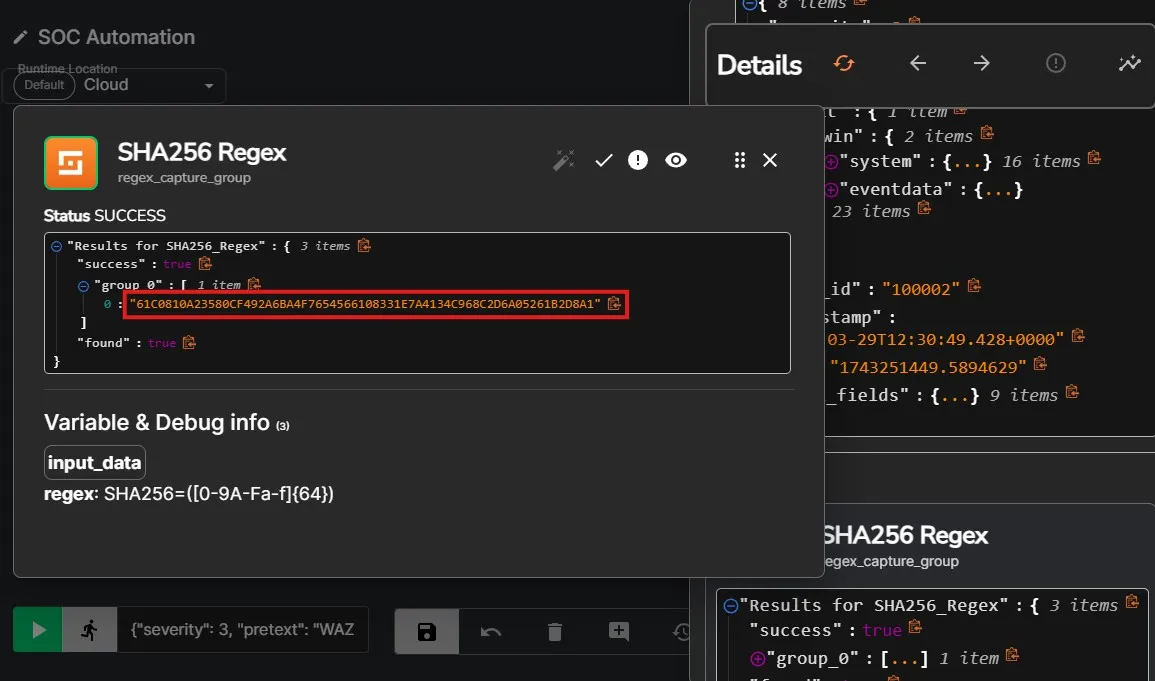Click the orange refresh icon beside Details
1155x681 pixels.
tap(844, 64)
